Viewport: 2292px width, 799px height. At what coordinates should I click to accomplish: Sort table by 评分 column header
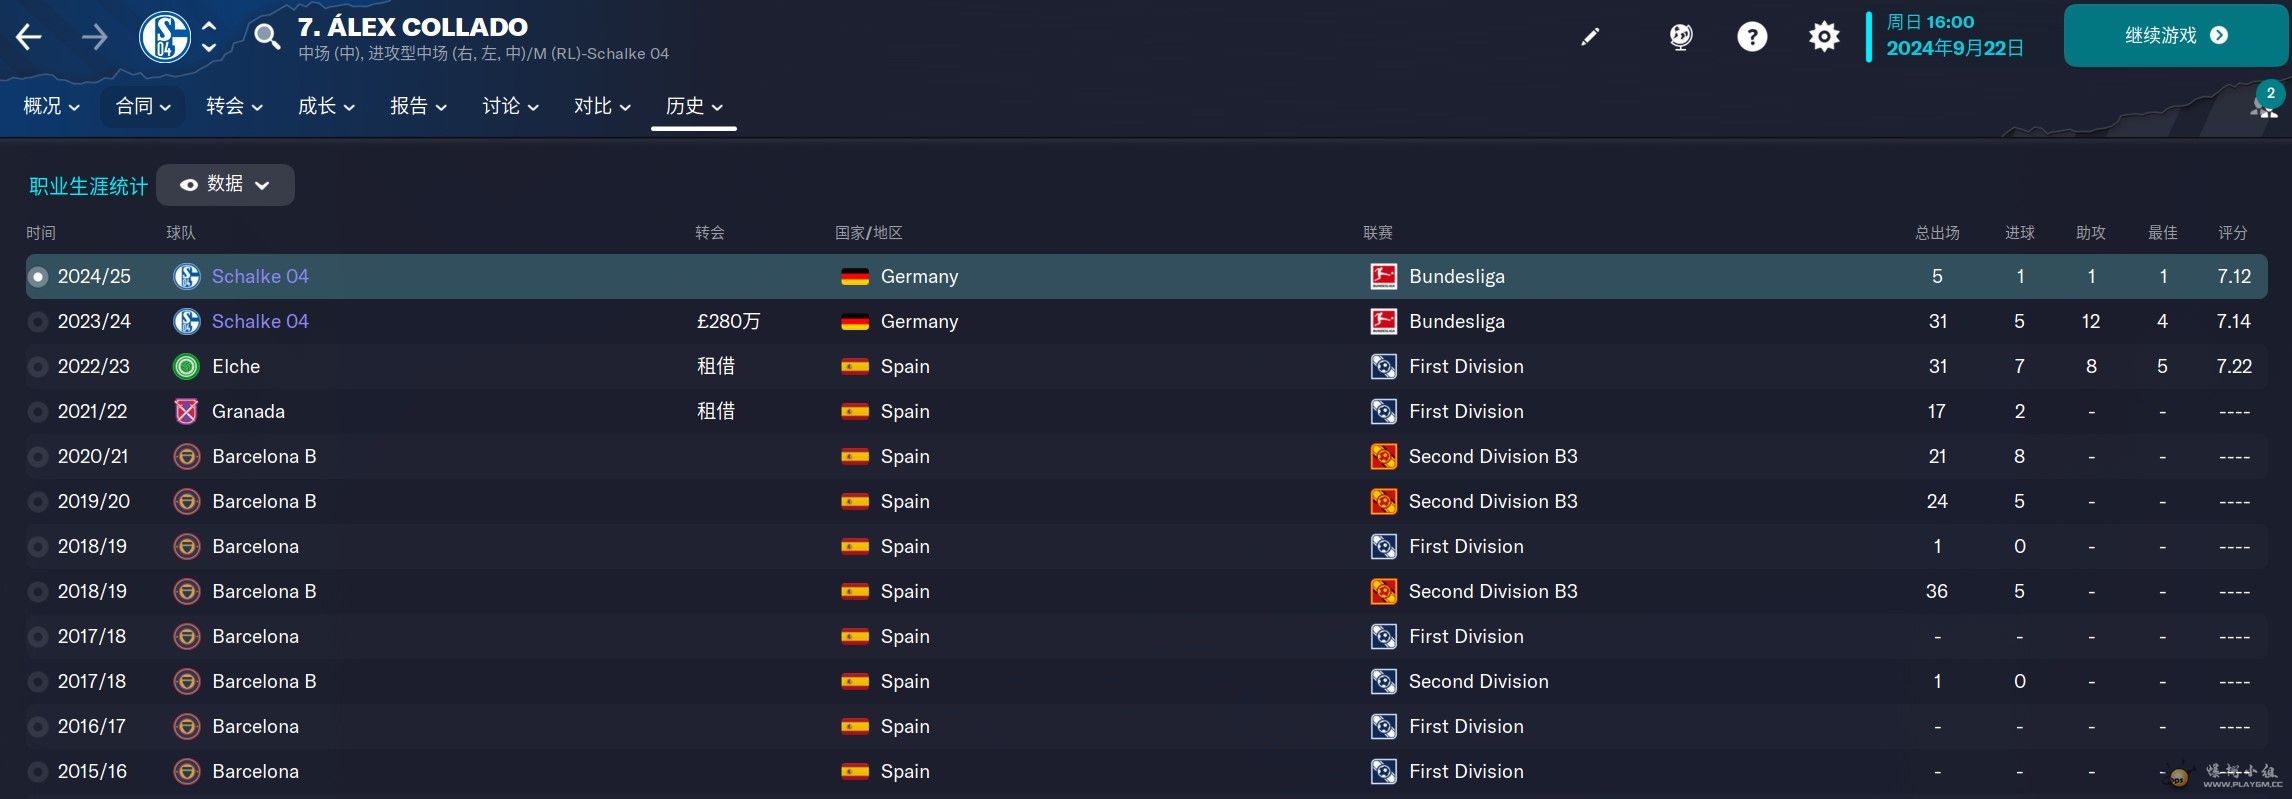(2232, 233)
